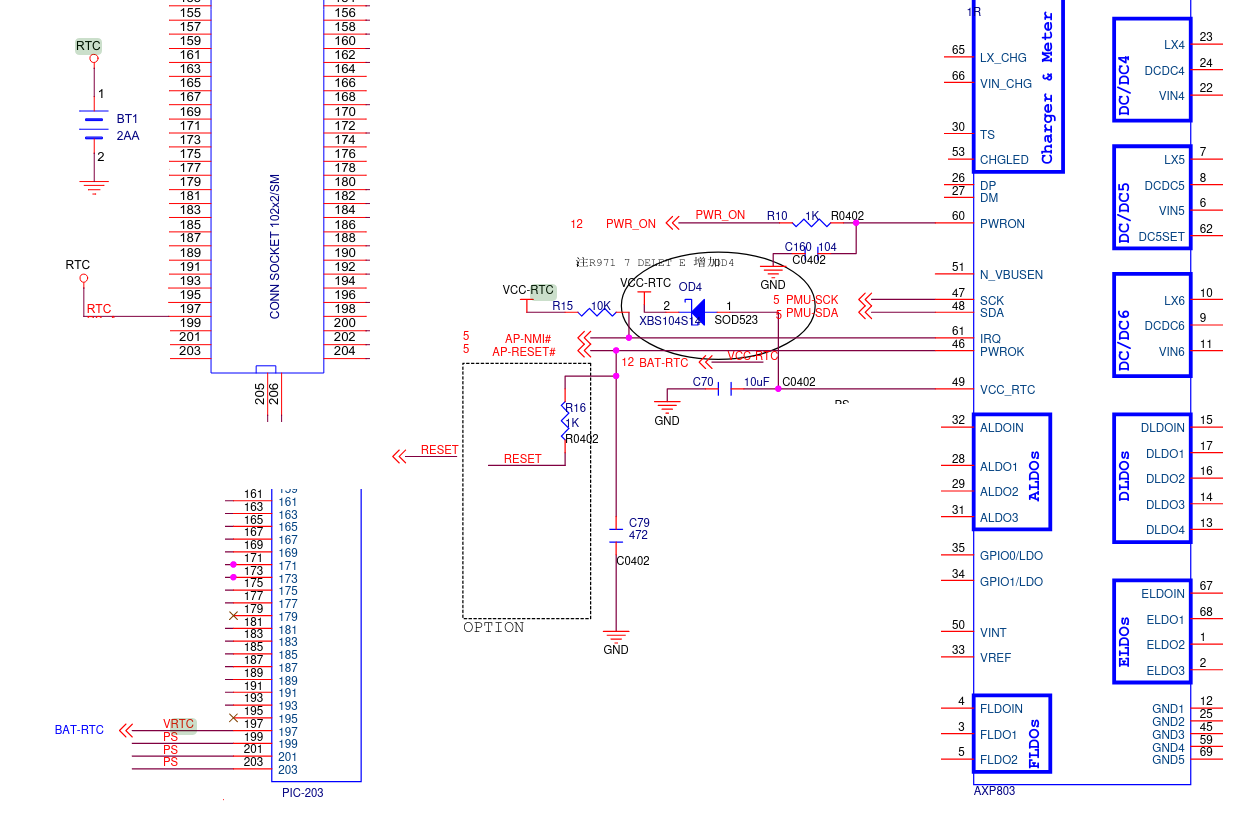Select the DC/DC4 block
This screenshot has width=1252, height=838.
coord(1152,70)
